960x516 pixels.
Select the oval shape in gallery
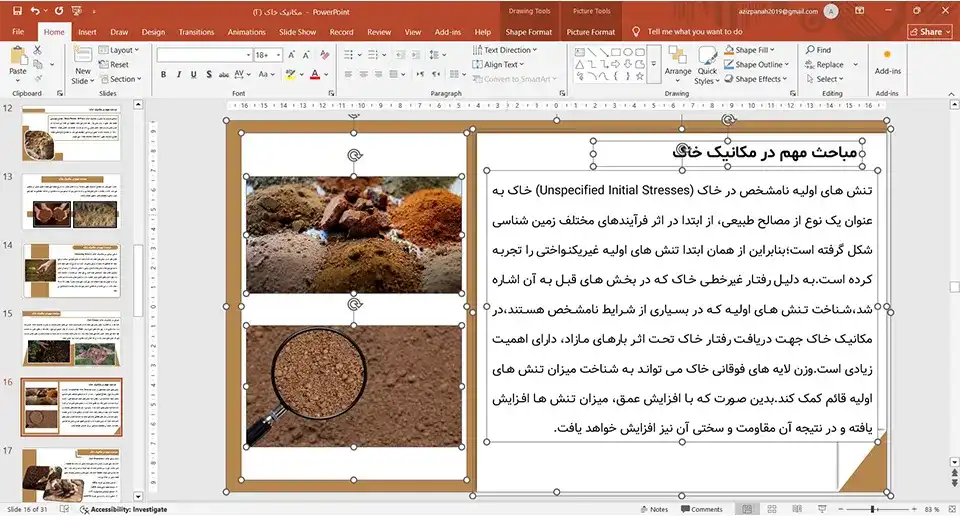click(628, 52)
